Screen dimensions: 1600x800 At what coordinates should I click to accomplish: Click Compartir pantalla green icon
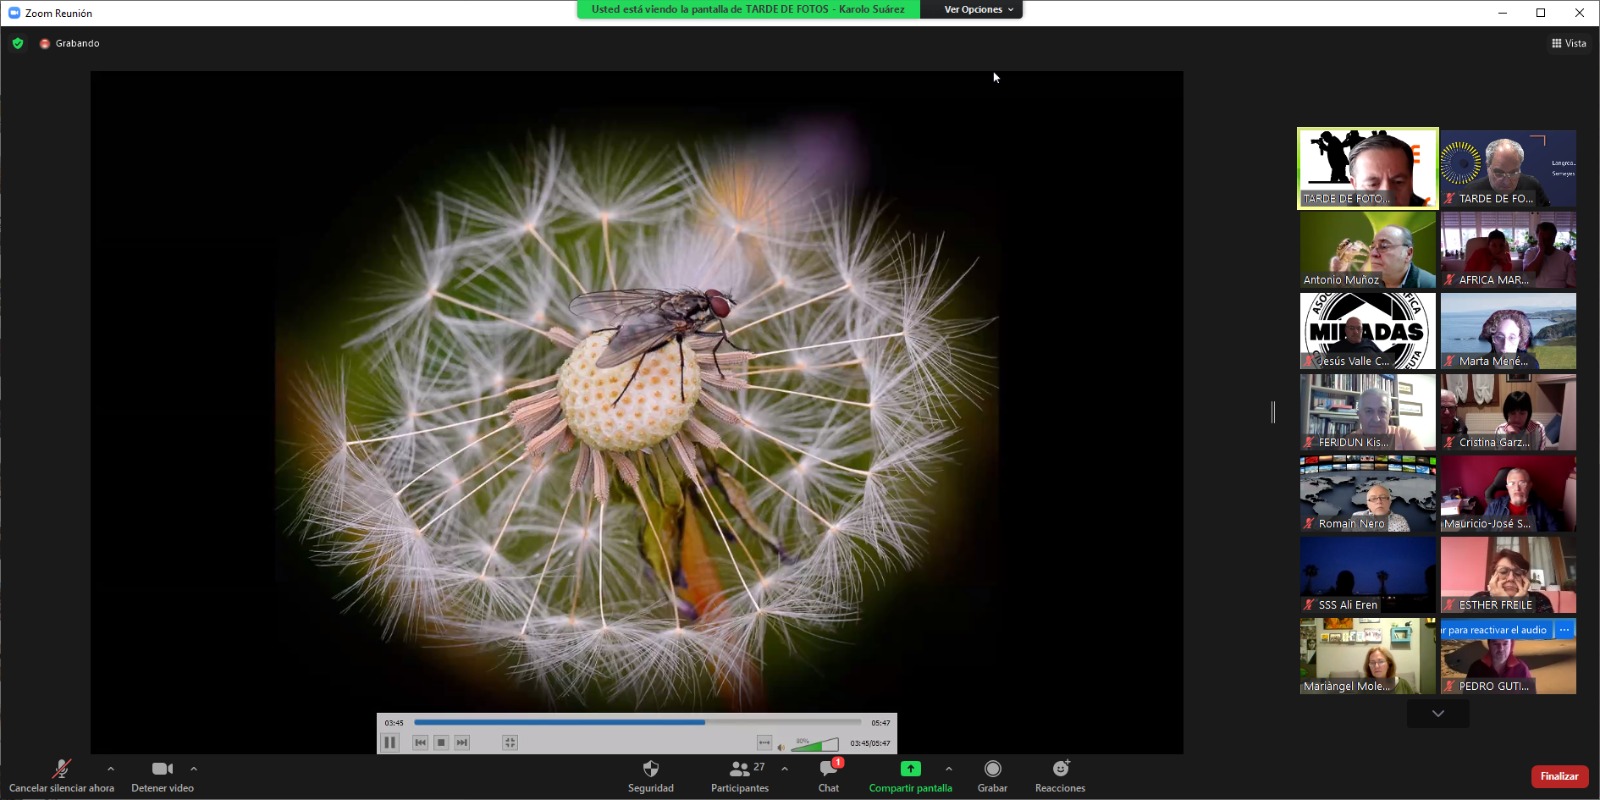pyautogui.click(x=910, y=768)
